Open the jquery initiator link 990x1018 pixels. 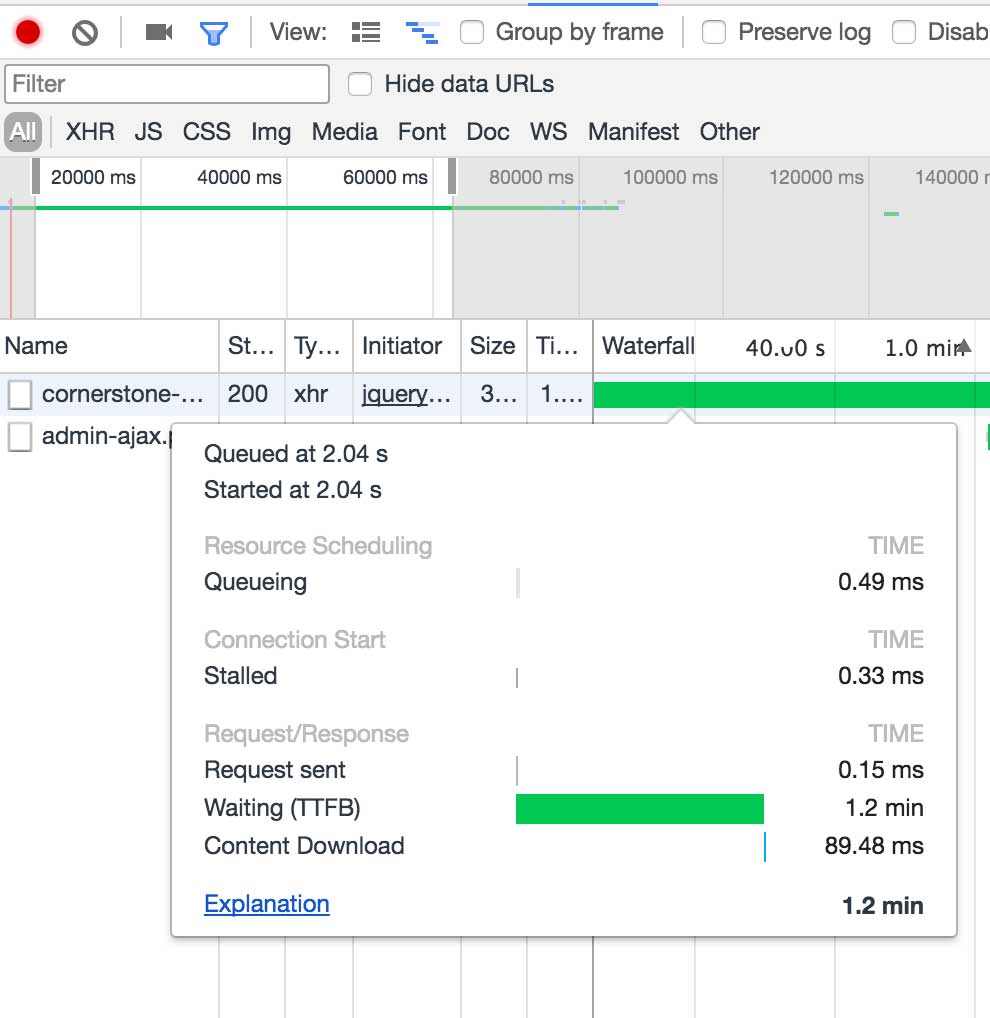(406, 395)
